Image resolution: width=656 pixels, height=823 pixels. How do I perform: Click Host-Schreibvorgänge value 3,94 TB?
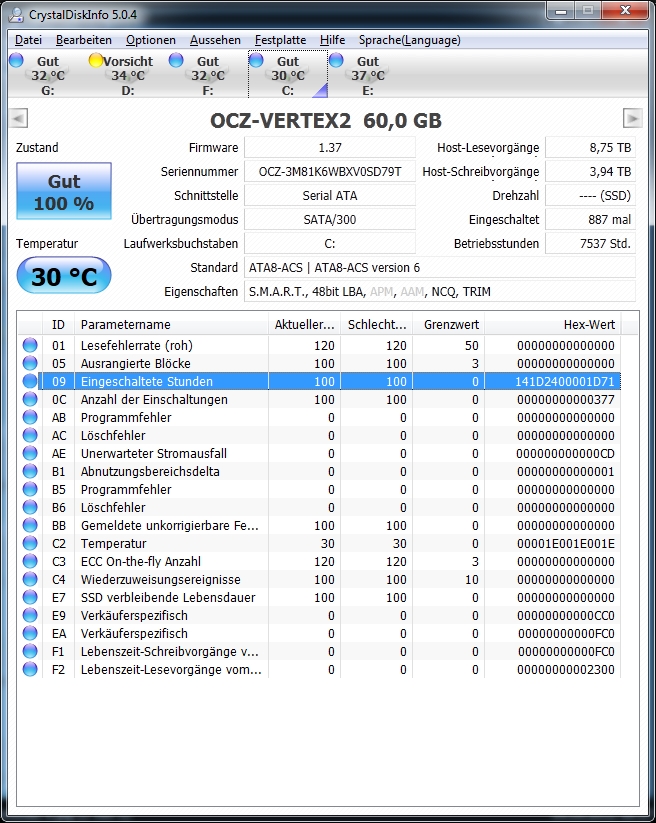click(x=590, y=172)
